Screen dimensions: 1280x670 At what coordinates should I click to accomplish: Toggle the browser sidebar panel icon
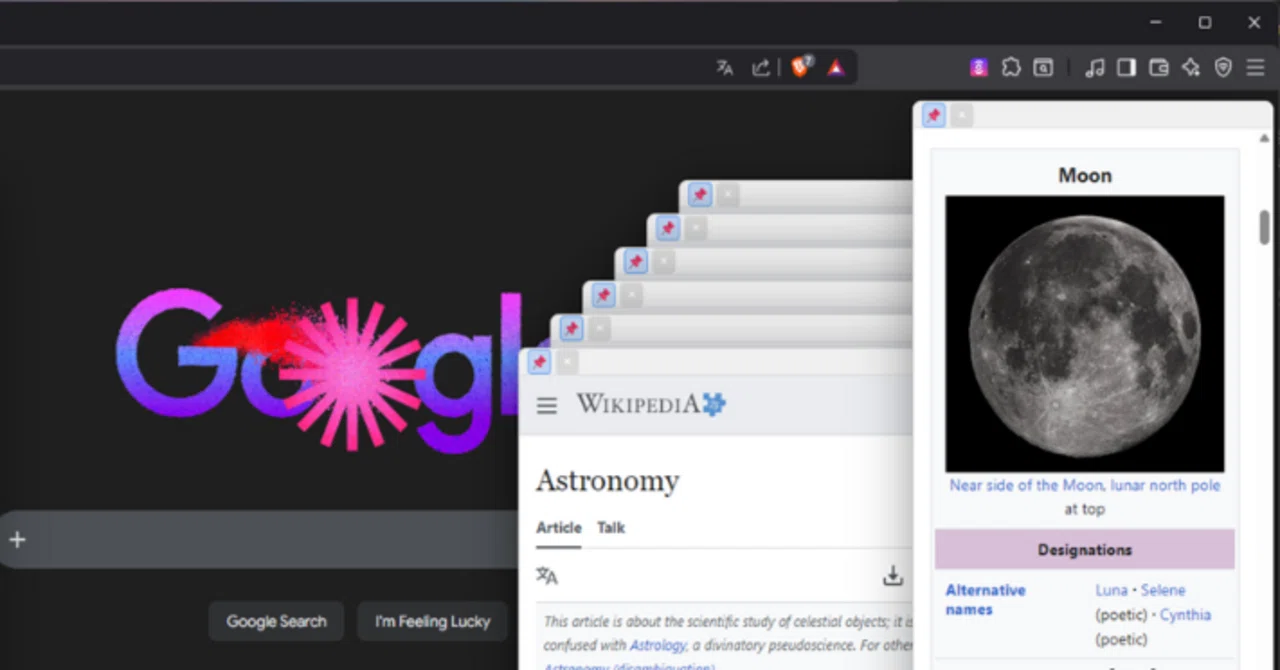point(1127,68)
